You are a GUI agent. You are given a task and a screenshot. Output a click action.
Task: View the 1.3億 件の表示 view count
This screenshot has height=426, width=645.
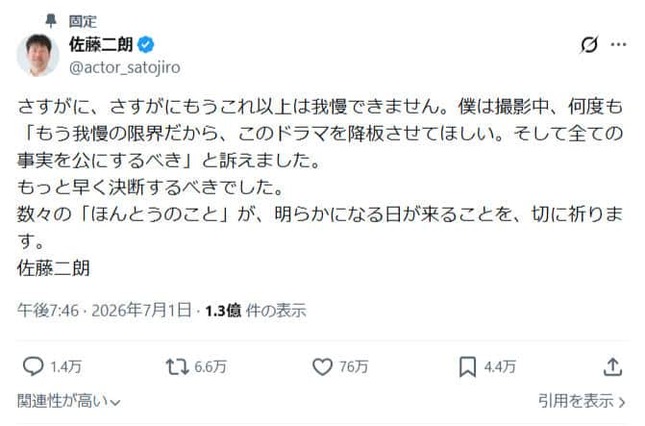click(256, 310)
